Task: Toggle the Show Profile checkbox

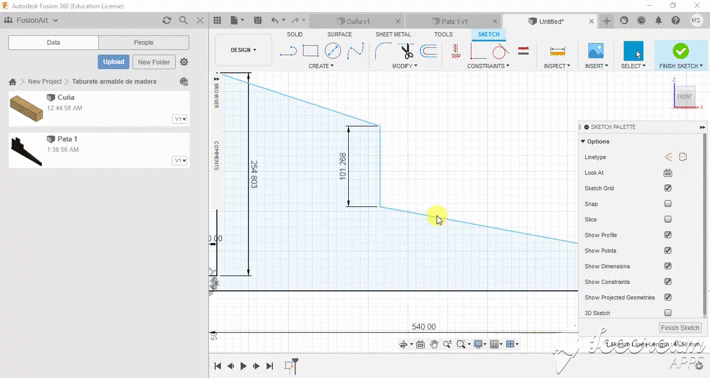Action: [x=667, y=234]
